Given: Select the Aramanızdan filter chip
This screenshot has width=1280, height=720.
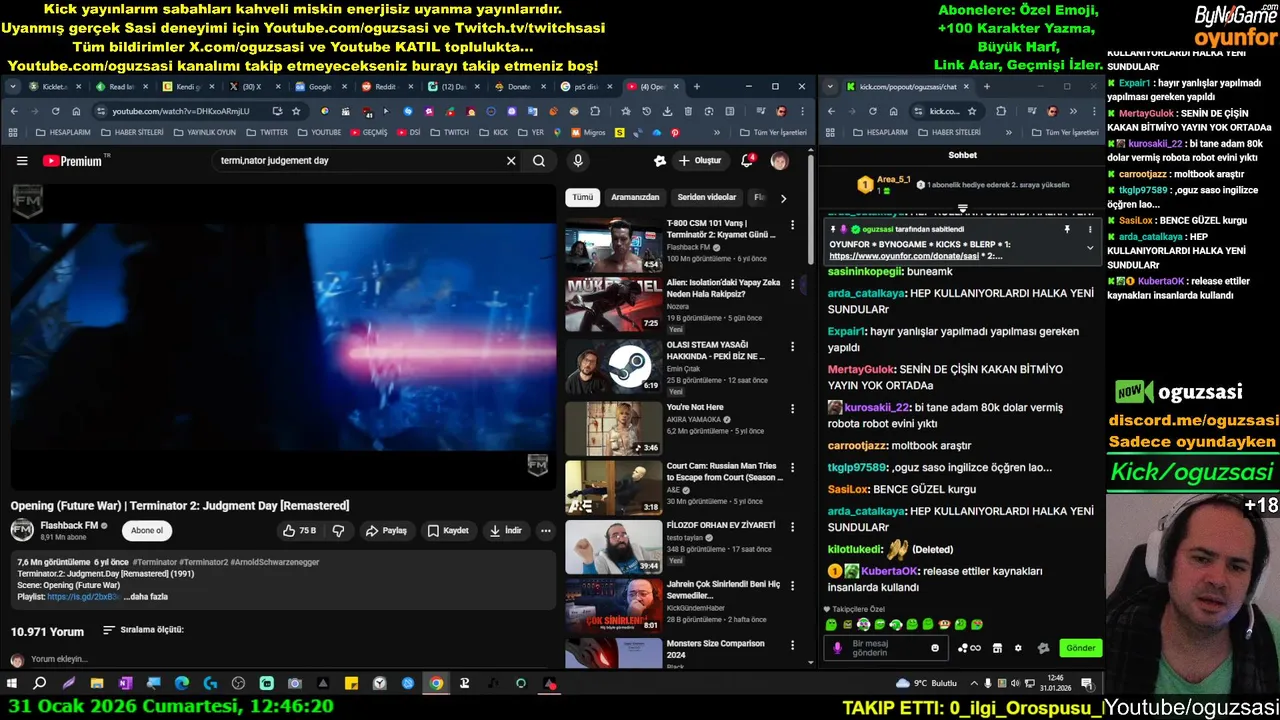Looking at the screenshot, I should 635,198.
